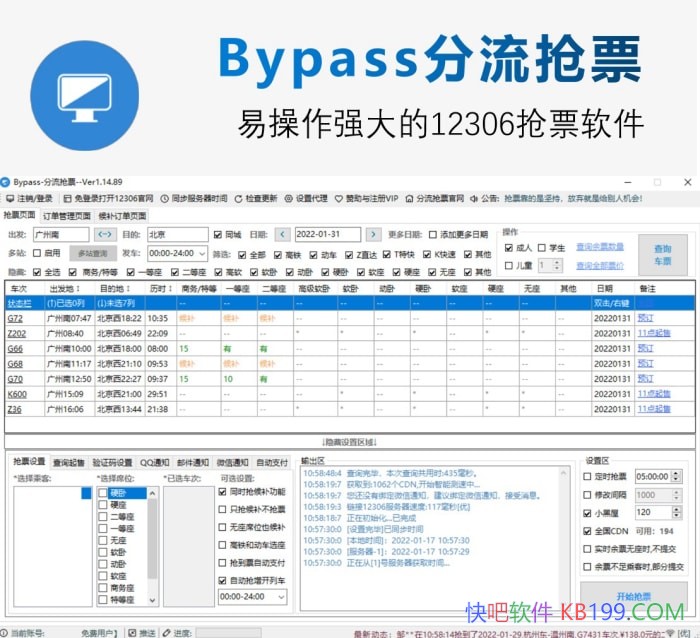Click 赞助与注册VIP in the toolbar
This screenshot has height=638, width=700.
[371, 198]
